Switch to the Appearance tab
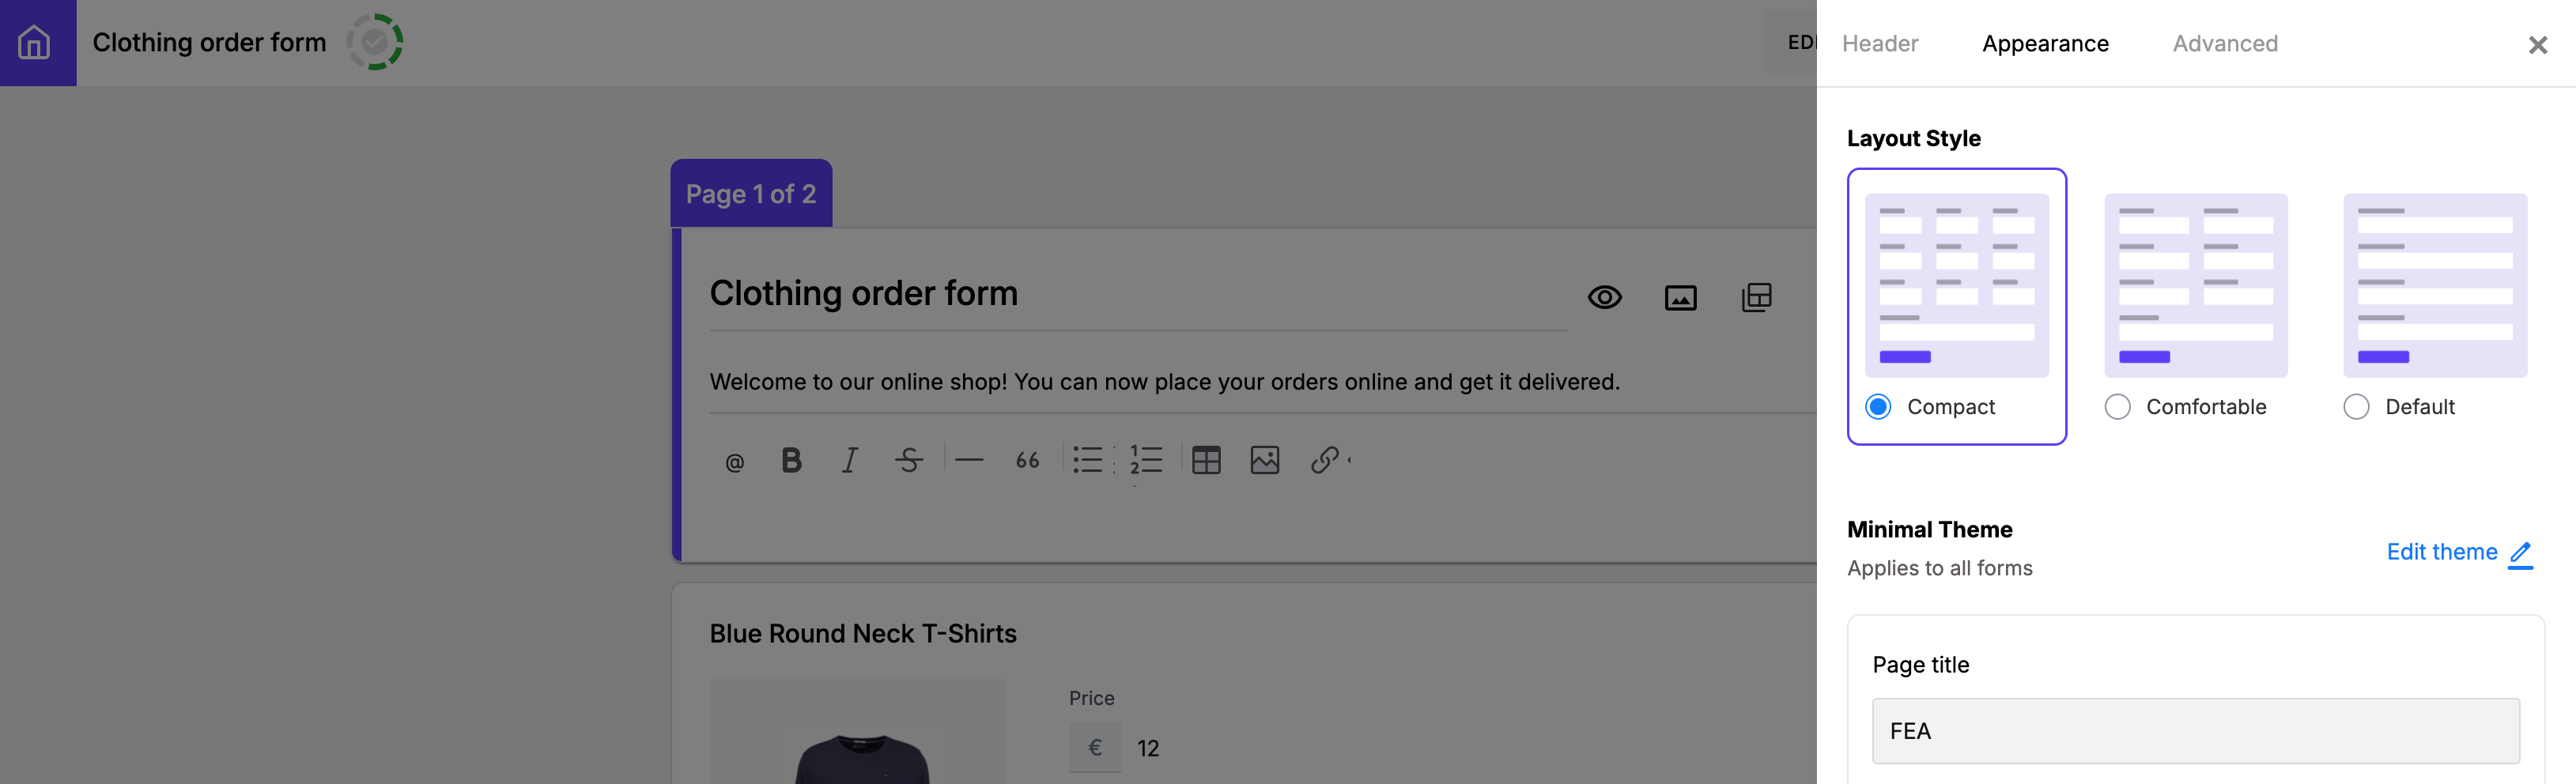The width and height of the screenshot is (2576, 784). point(2045,43)
